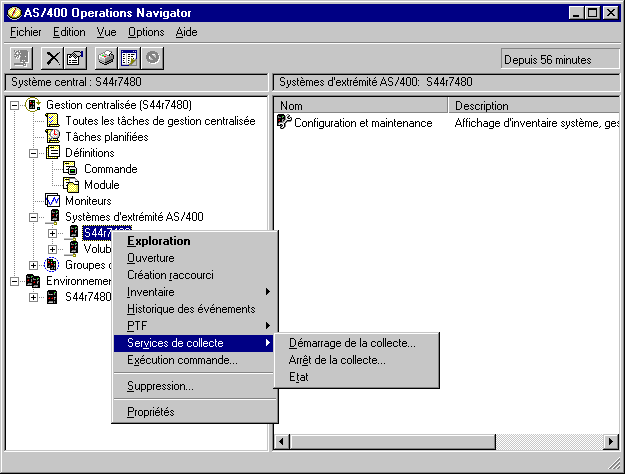Viewport: 625px width, 474px height.
Task: Open the PTF submenu entry
Action: (x=194, y=326)
